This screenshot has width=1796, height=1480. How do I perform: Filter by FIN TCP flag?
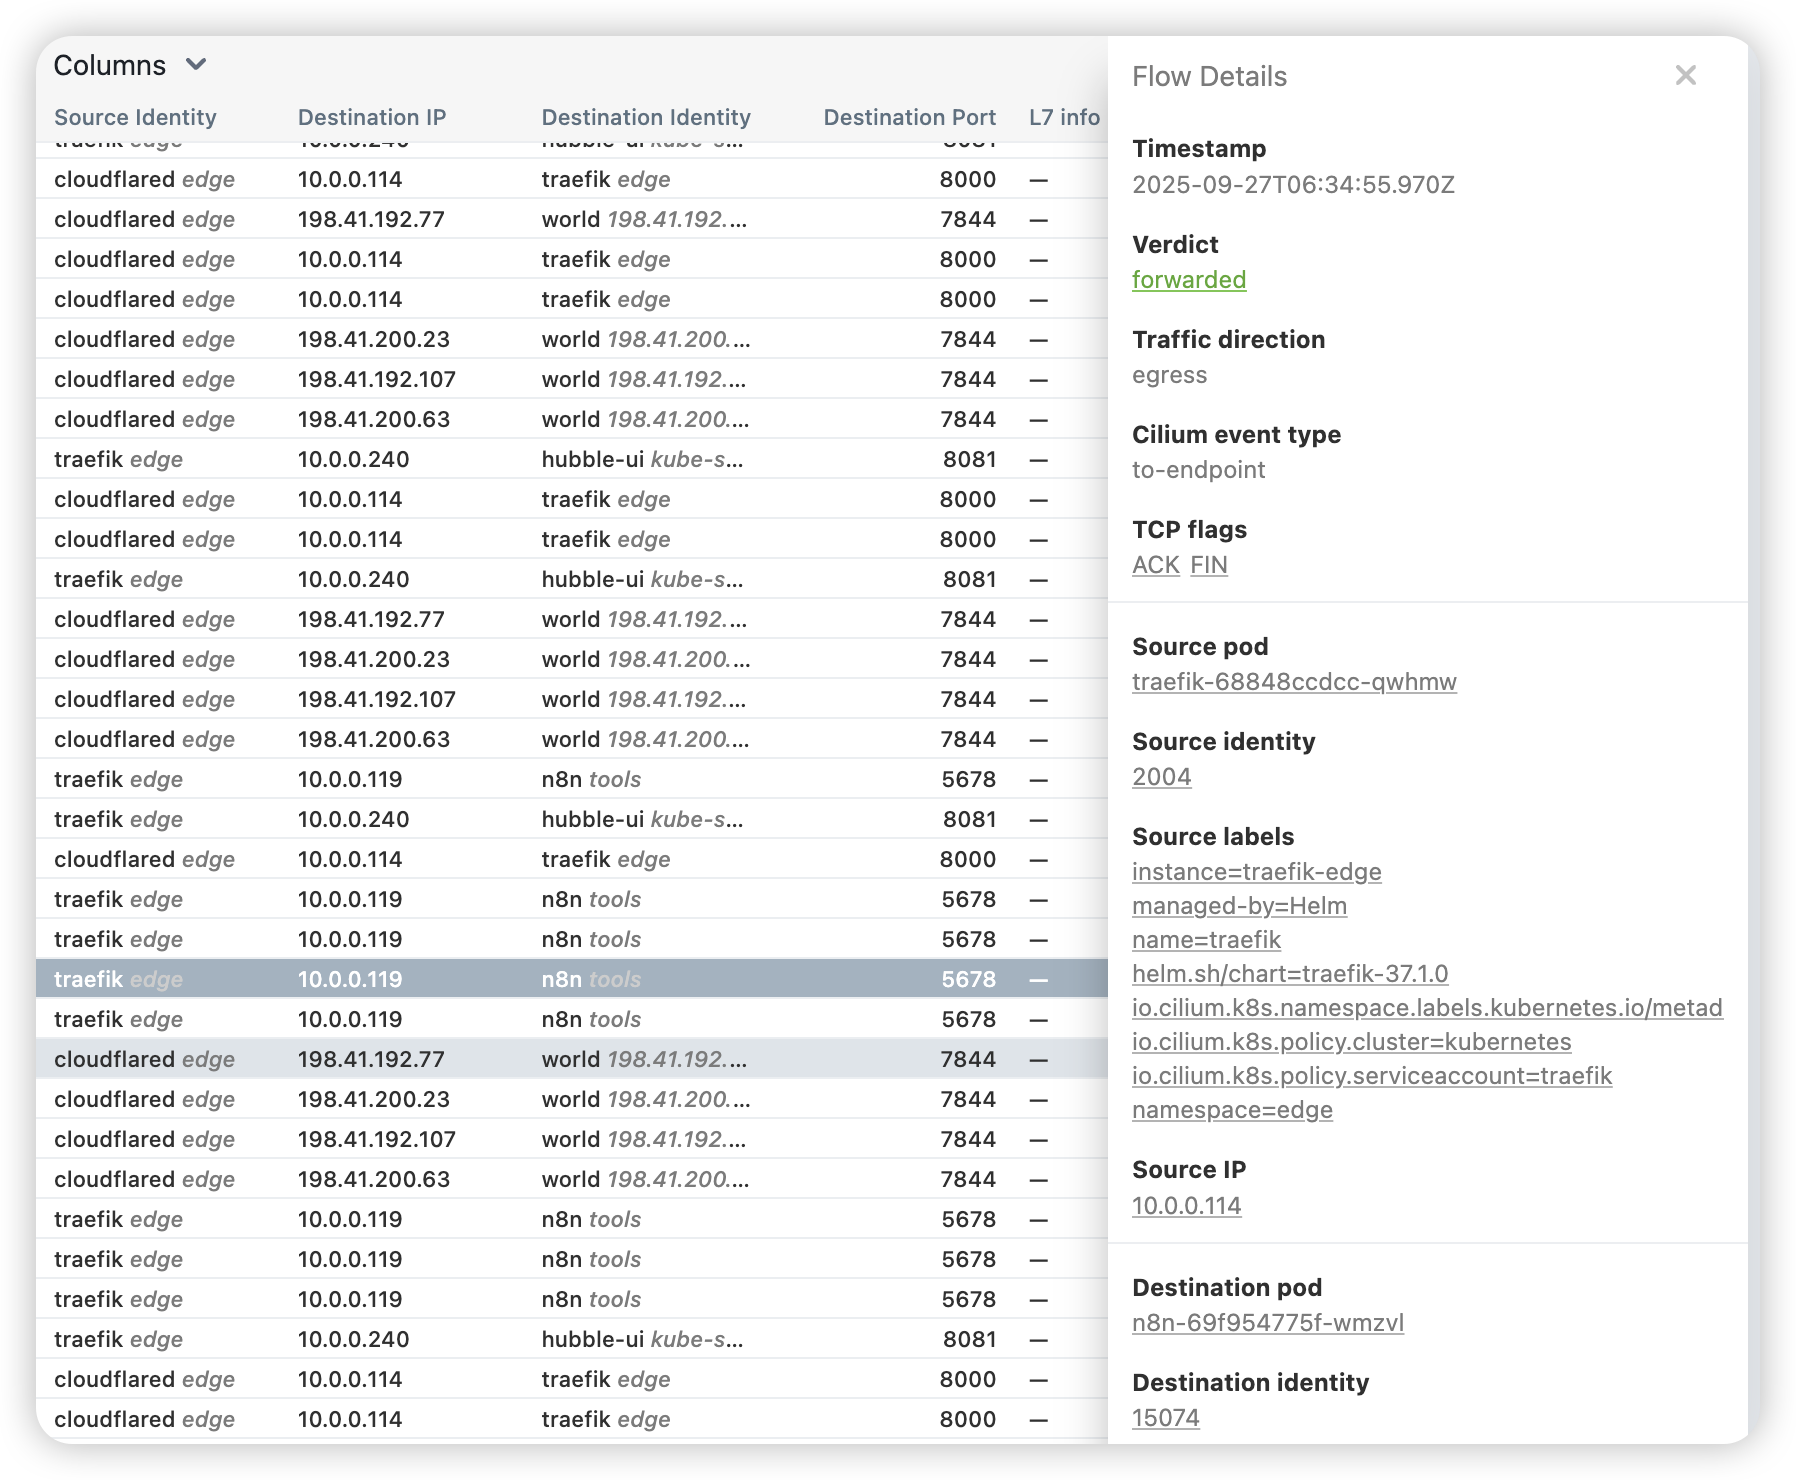[1208, 565]
